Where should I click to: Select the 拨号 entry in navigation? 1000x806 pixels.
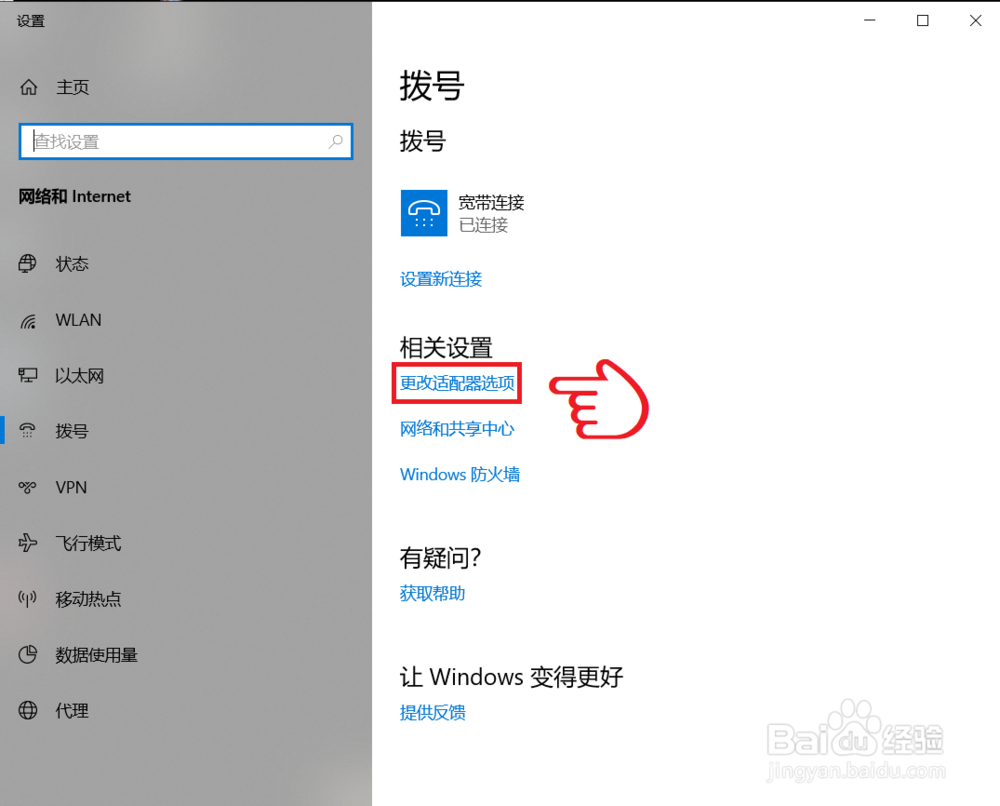pos(73,431)
